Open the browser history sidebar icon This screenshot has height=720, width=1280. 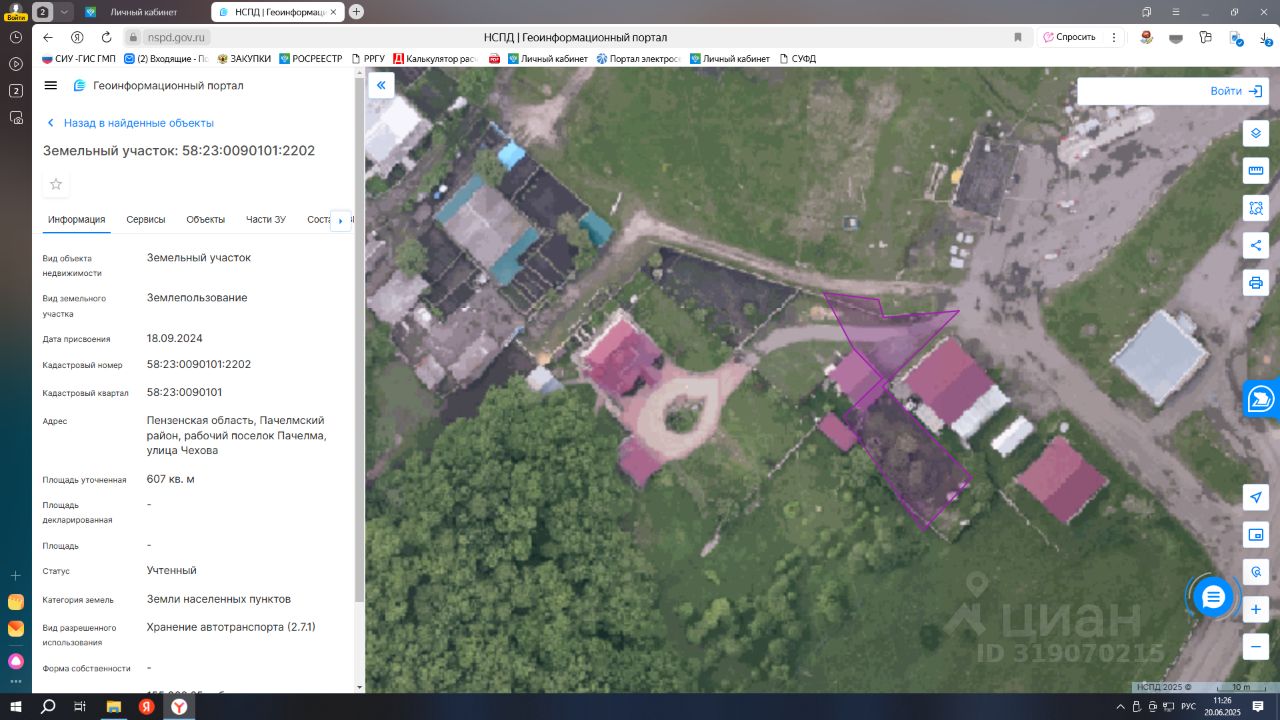pyautogui.click(x=16, y=37)
